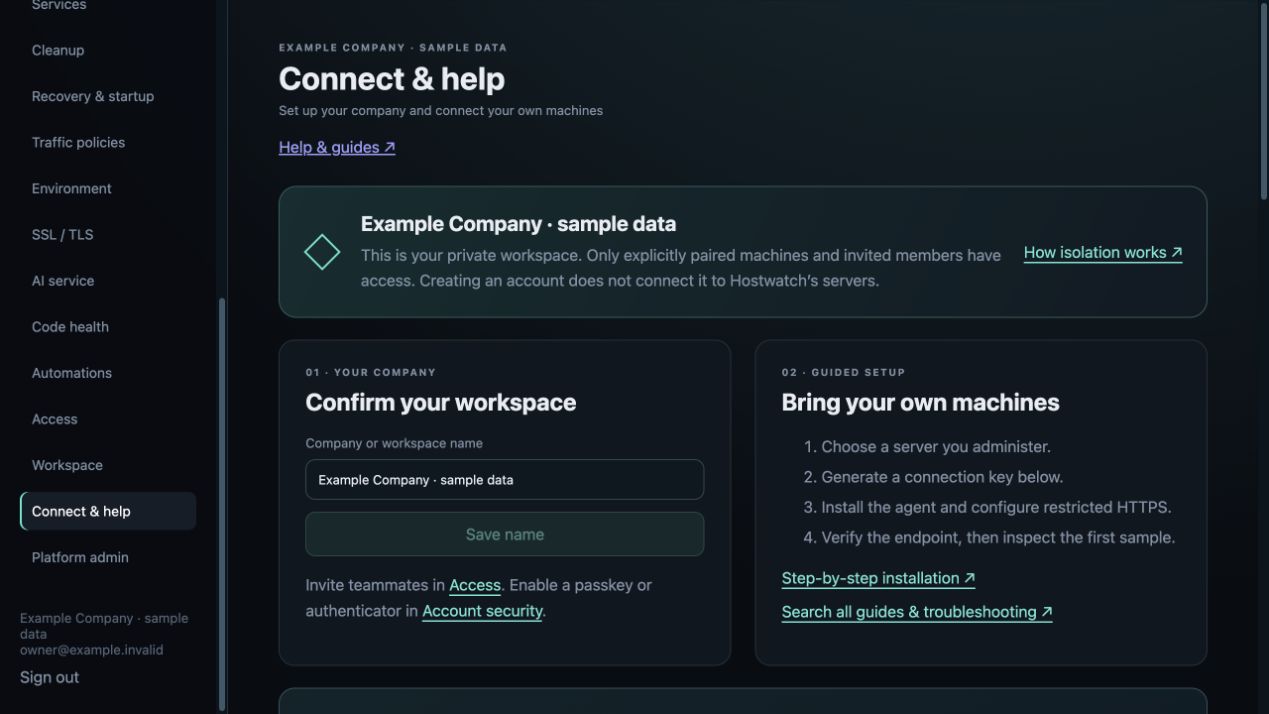Image resolution: width=1269 pixels, height=714 pixels.
Task: Open Search all guides & troubleshooting
Action: point(917,612)
